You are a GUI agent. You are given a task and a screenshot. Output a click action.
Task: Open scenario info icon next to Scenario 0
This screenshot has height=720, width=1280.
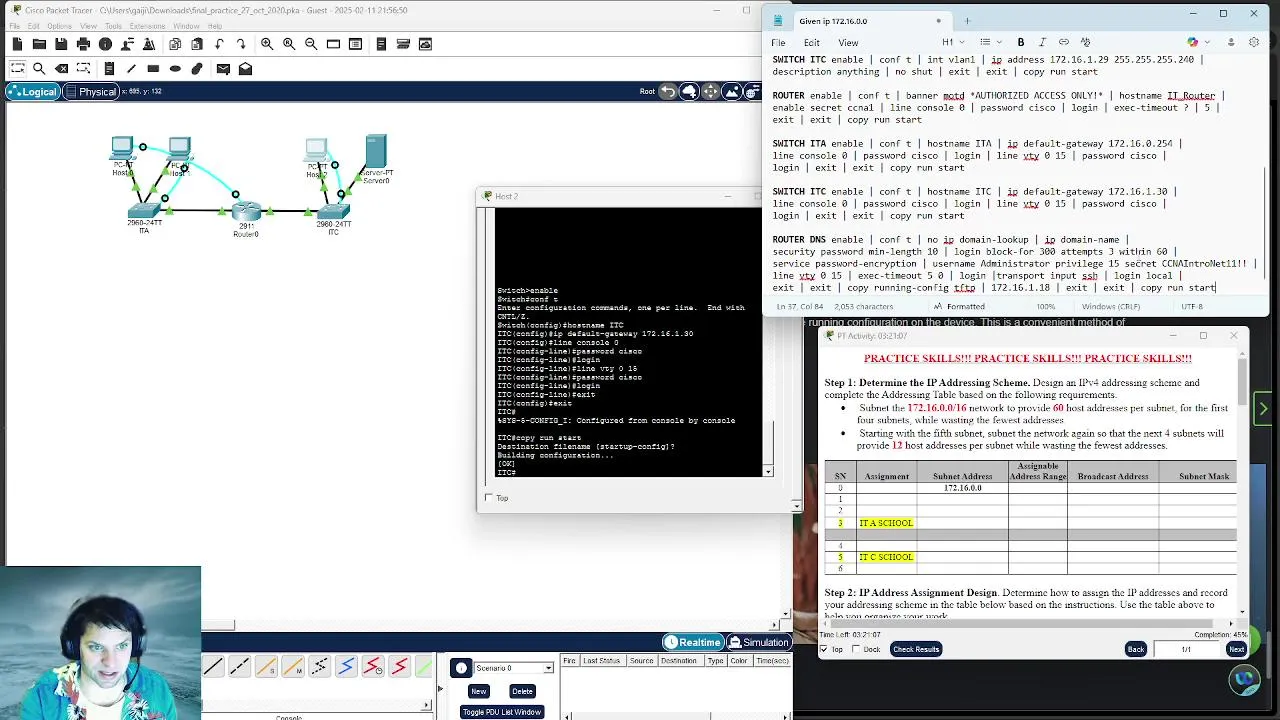tap(461, 668)
